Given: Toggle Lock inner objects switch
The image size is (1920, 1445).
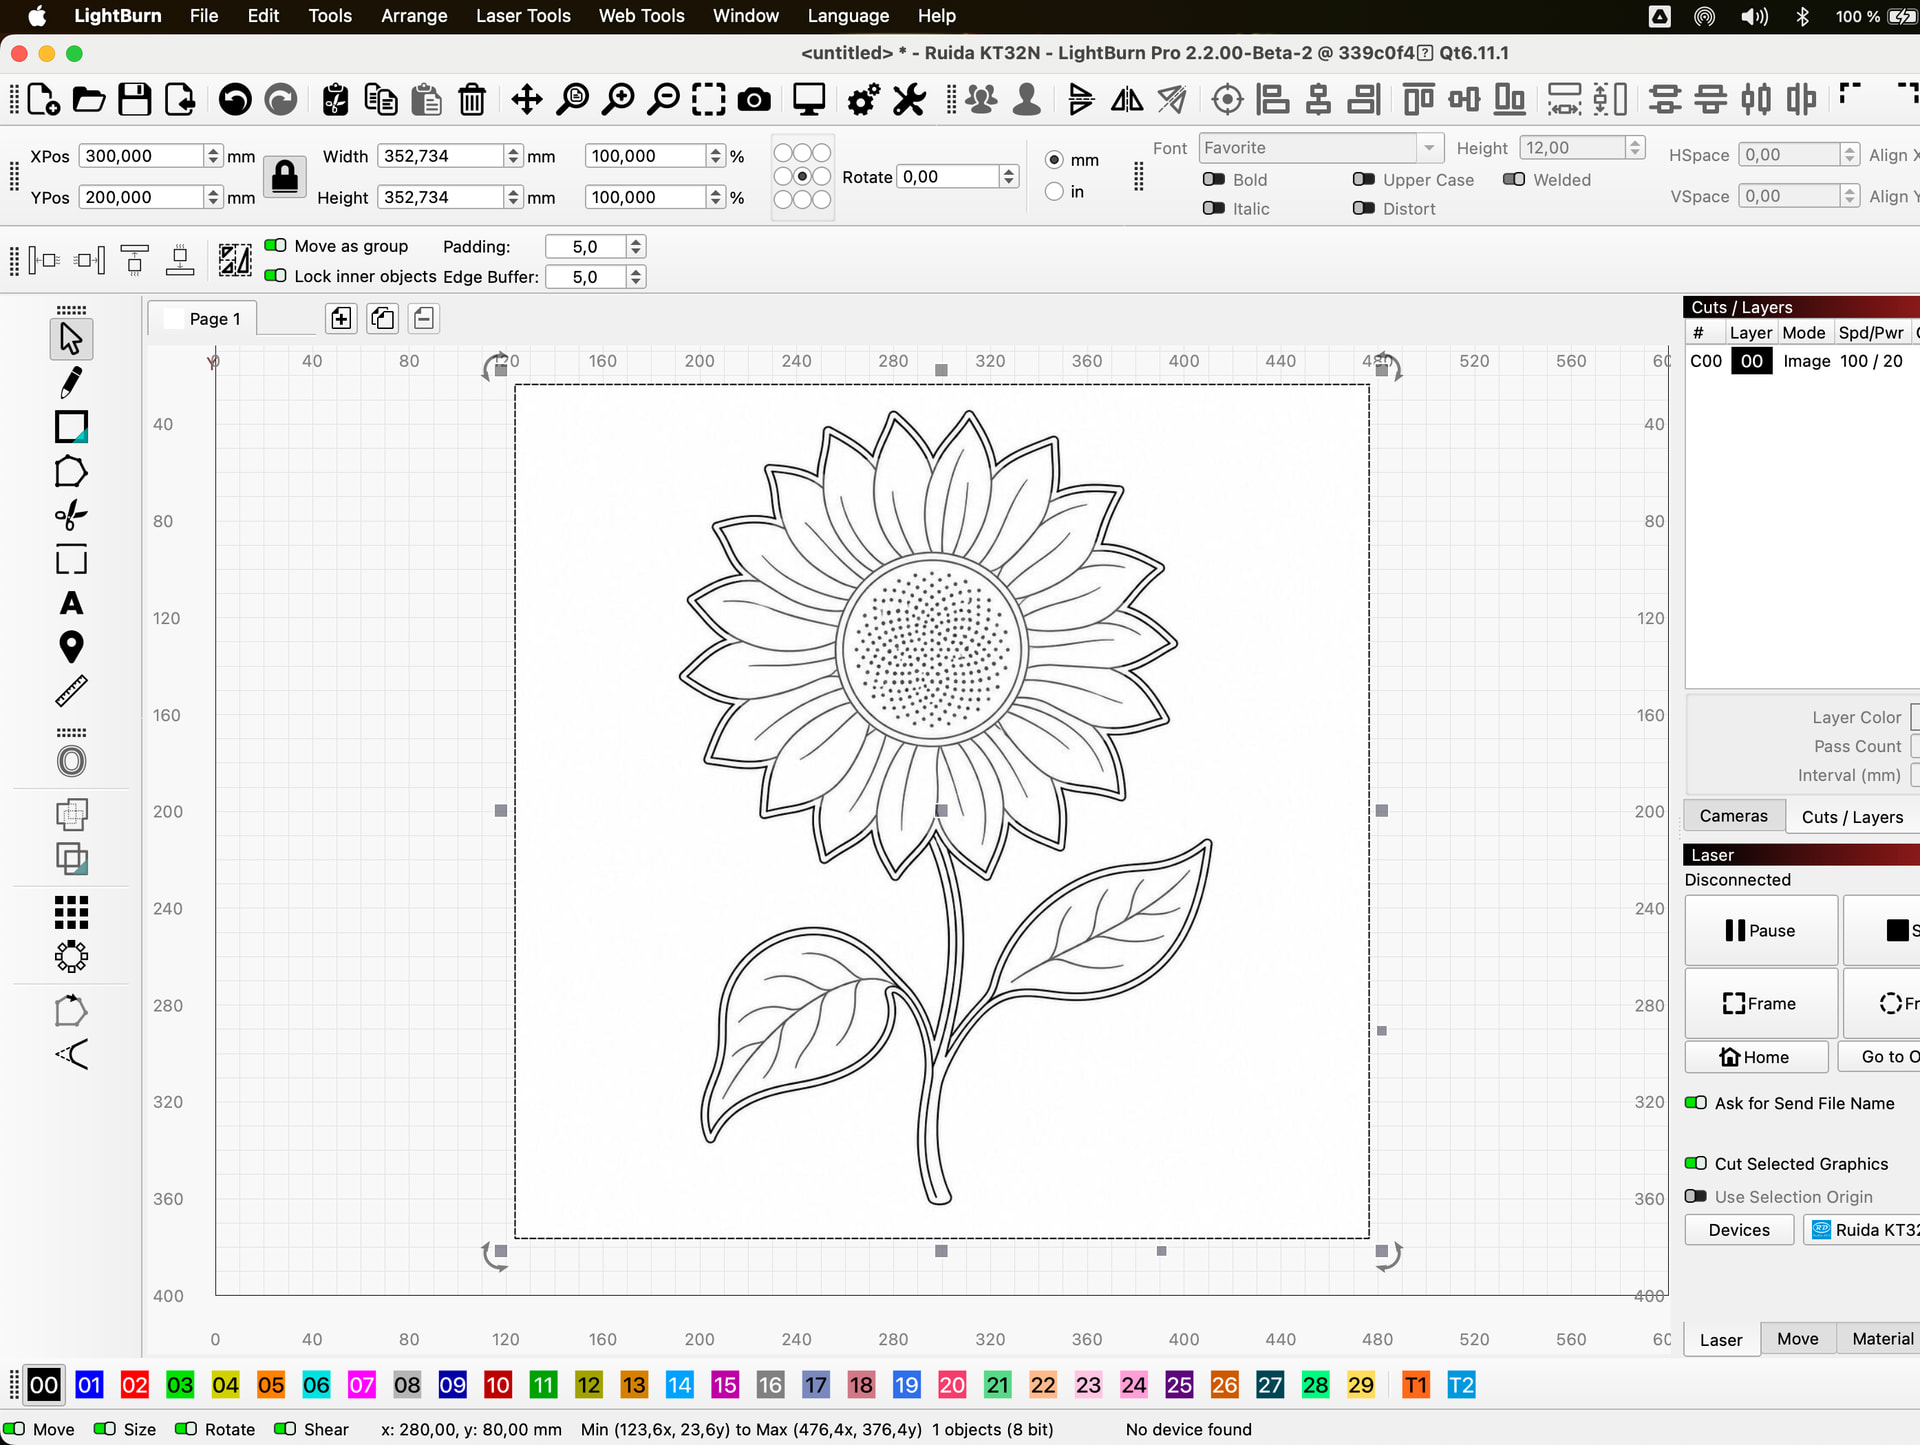Looking at the screenshot, I should point(276,276).
